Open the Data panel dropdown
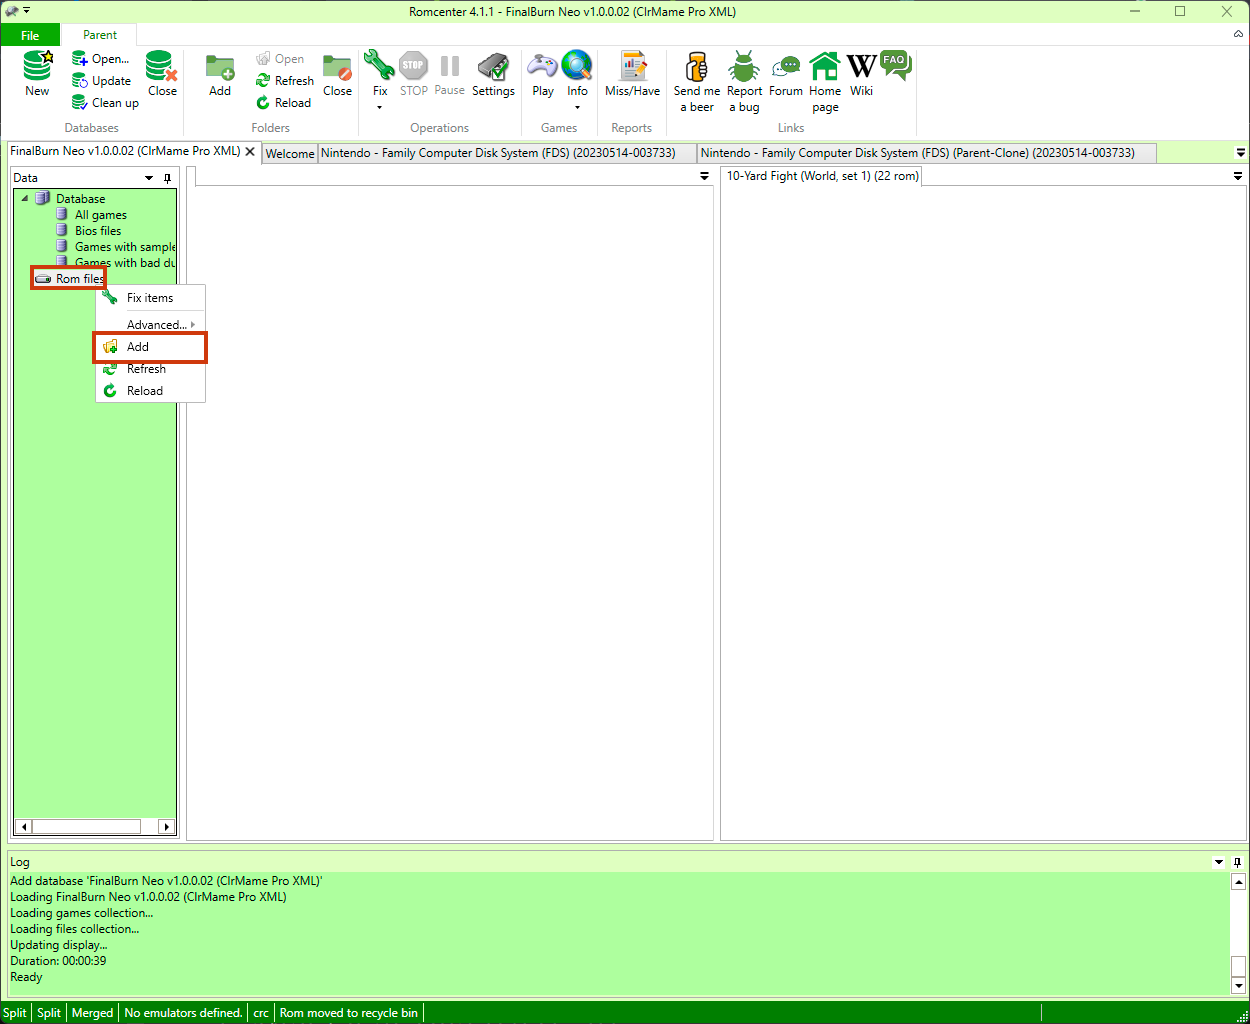Screen dimensions: 1250x1024 (x=148, y=177)
